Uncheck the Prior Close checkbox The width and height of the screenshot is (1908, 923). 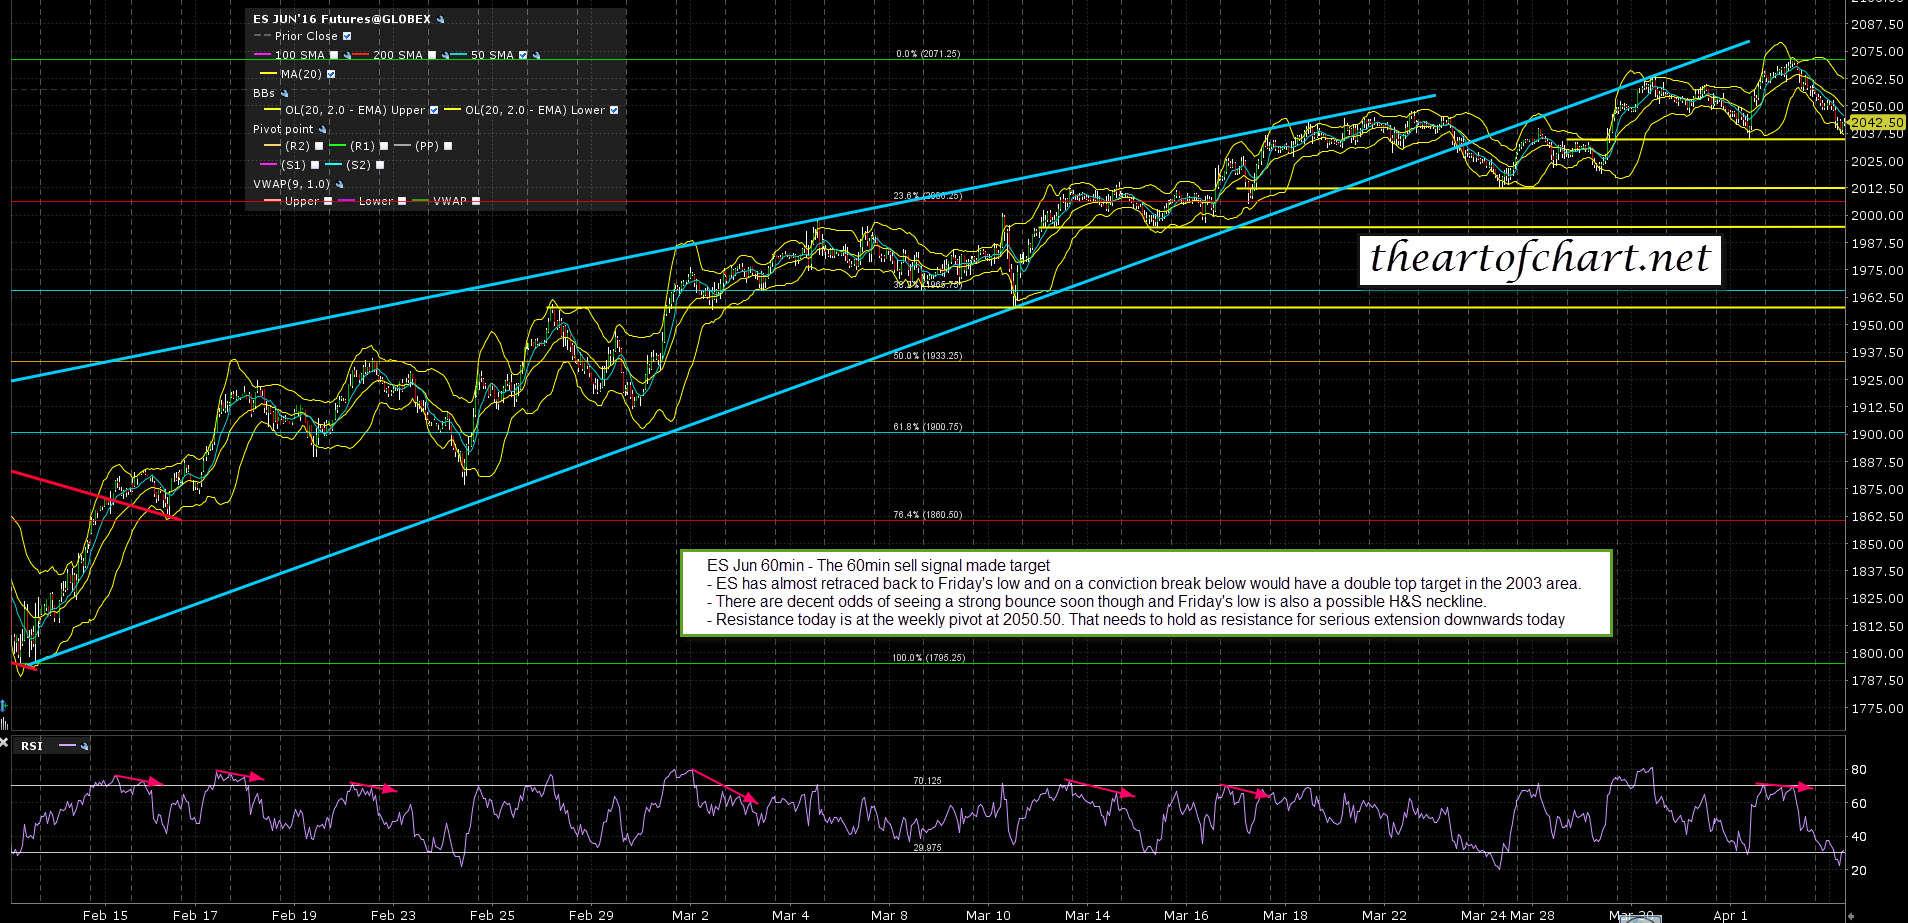(347, 36)
